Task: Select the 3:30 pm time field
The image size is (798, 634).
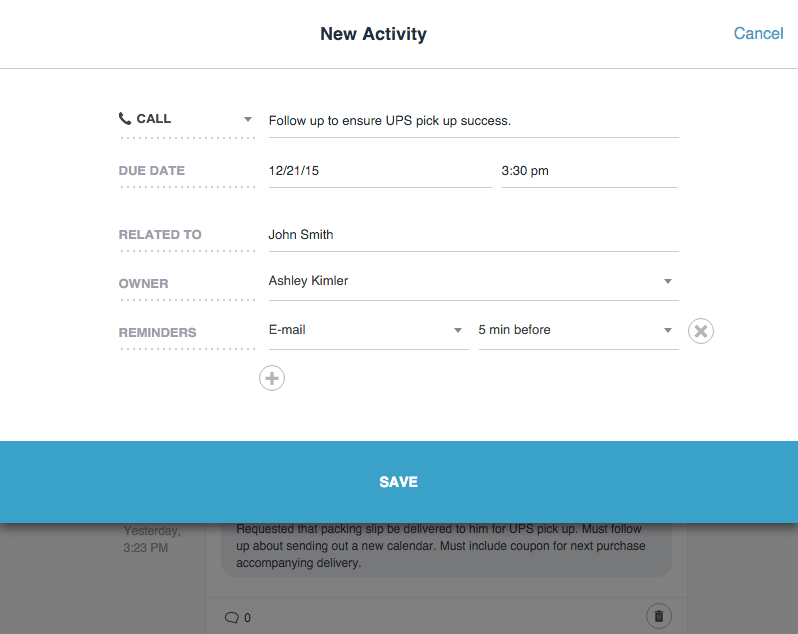Action: coord(590,171)
